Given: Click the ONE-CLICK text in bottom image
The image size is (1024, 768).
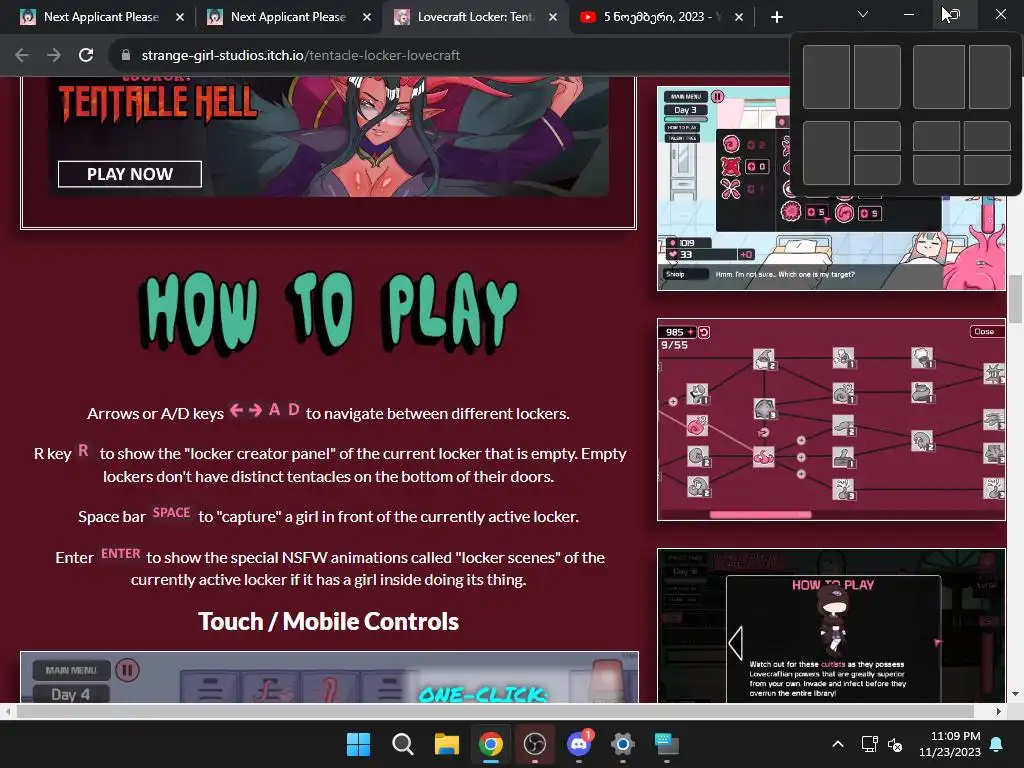Looking at the screenshot, I should coord(482,694).
